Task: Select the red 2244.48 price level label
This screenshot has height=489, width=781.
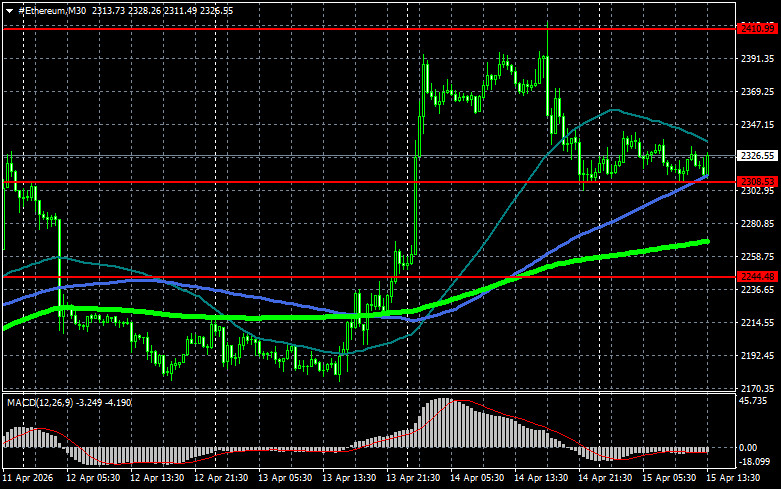Action: (x=758, y=276)
